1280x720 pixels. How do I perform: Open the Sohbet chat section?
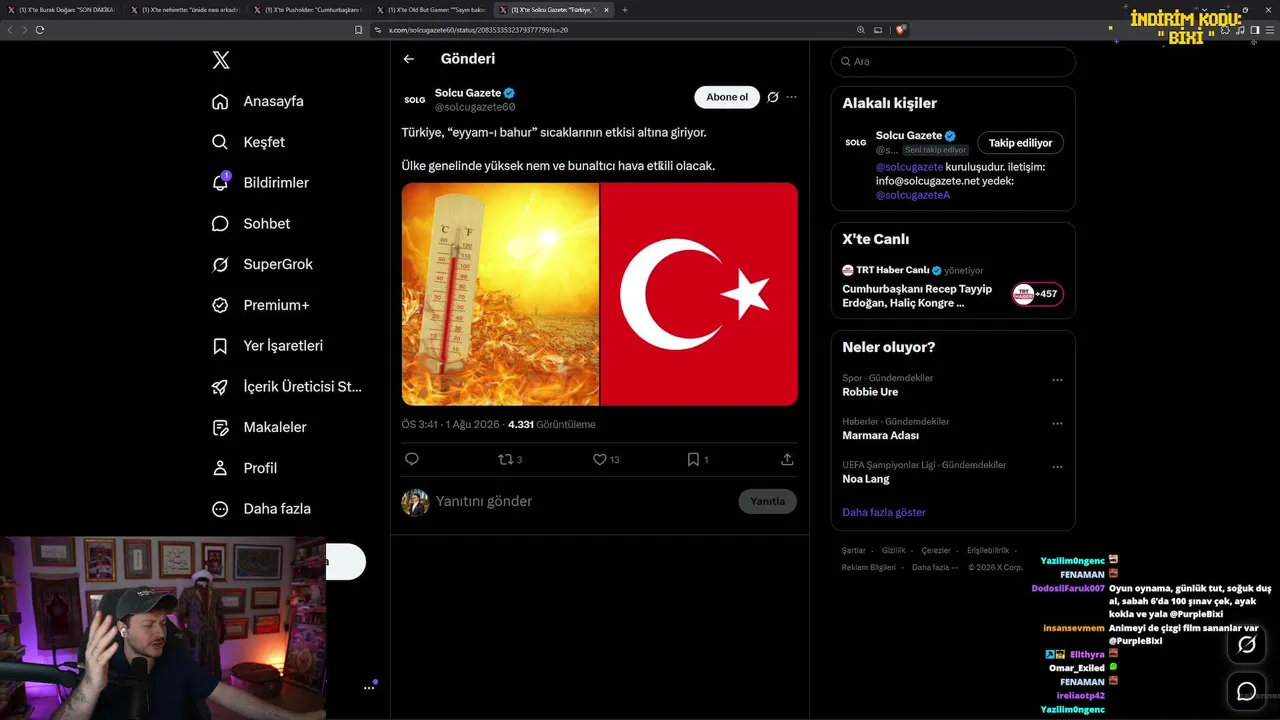tap(251, 224)
